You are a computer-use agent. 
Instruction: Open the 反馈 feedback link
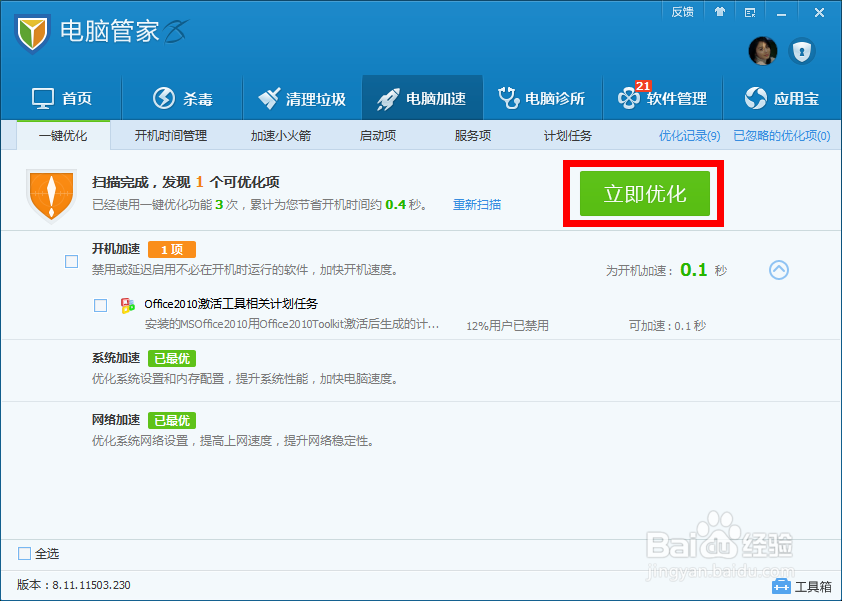coord(682,12)
